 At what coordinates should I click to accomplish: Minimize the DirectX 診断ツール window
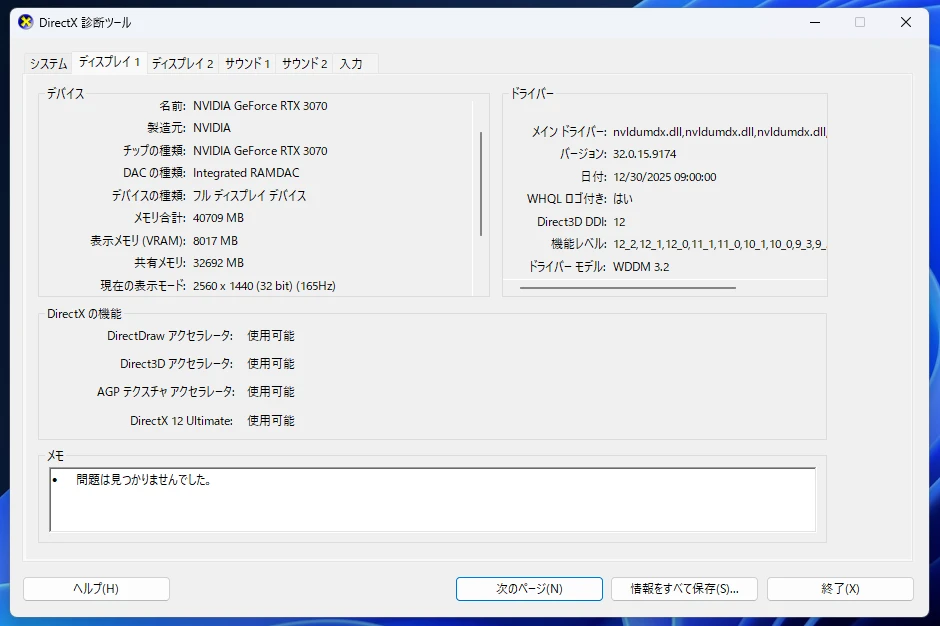pos(813,22)
